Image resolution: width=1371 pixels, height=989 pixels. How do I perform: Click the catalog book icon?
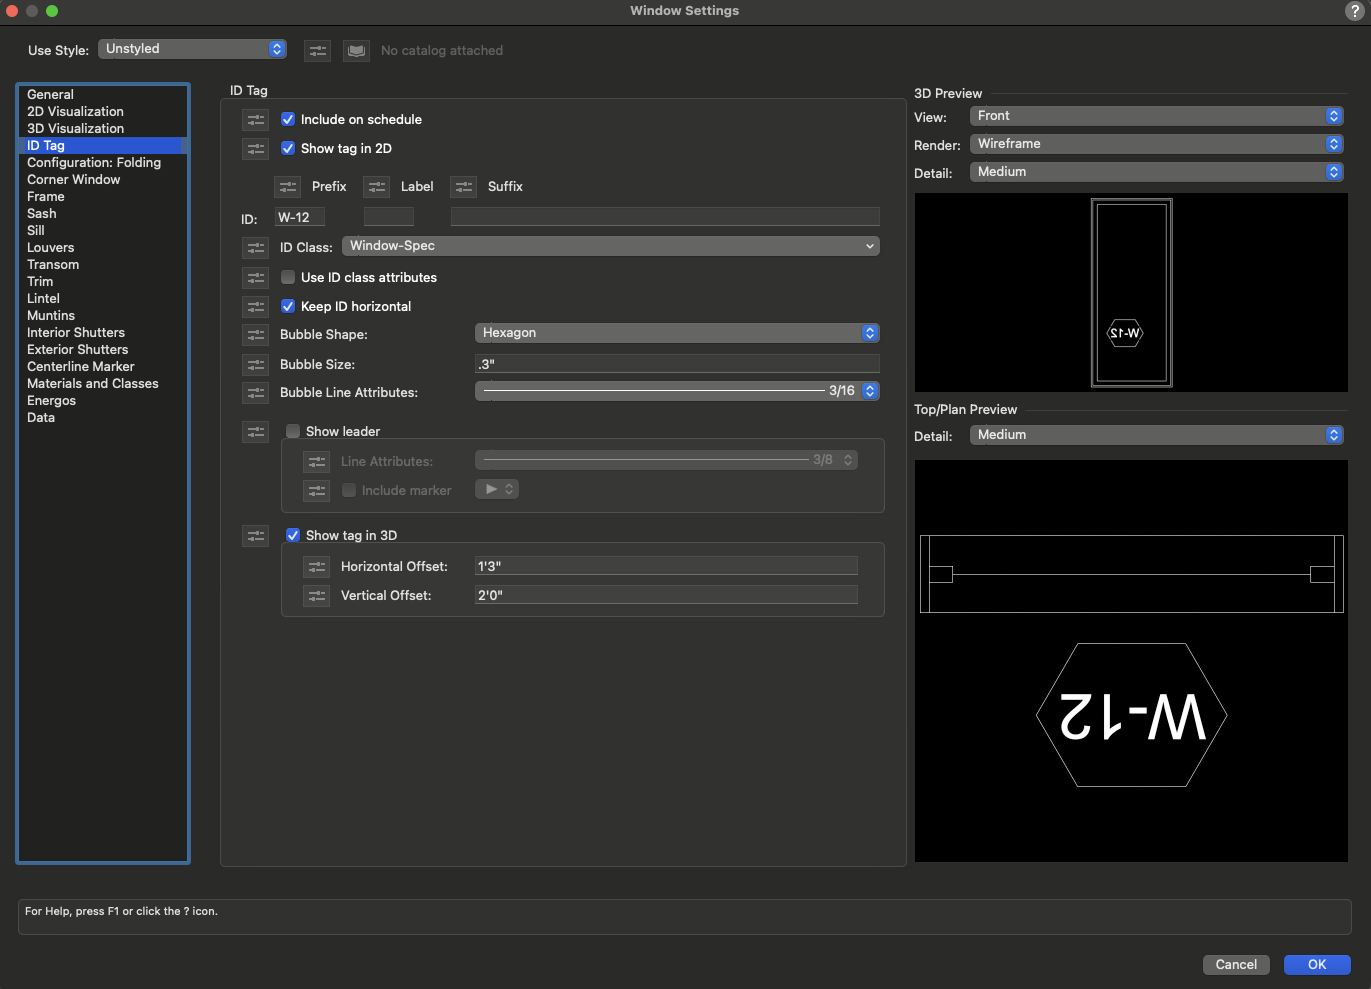click(x=356, y=50)
